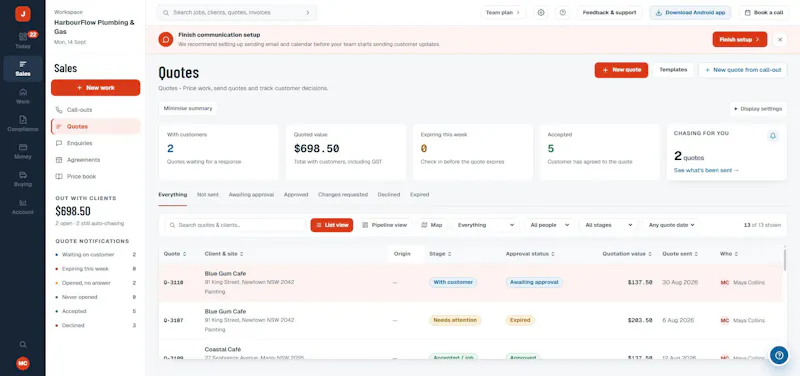Viewport: 800px width, 376px height.
Task: Sort by the Quote column header
Action: click(174, 254)
